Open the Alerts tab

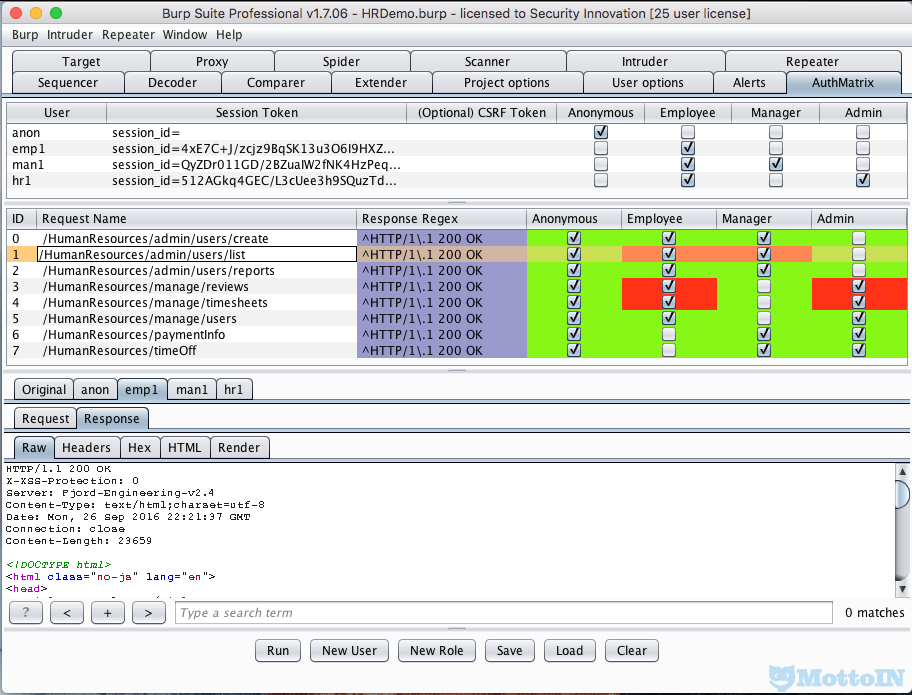[749, 83]
